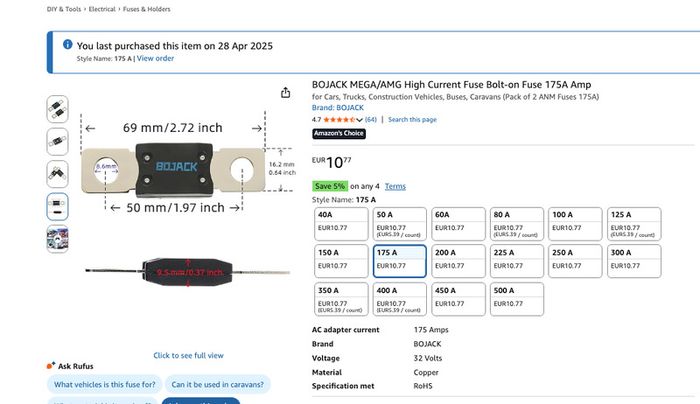This screenshot has width=700, height=404.
Task: Select third crossed fuses thumbnail
Action: tap(58, 174)
